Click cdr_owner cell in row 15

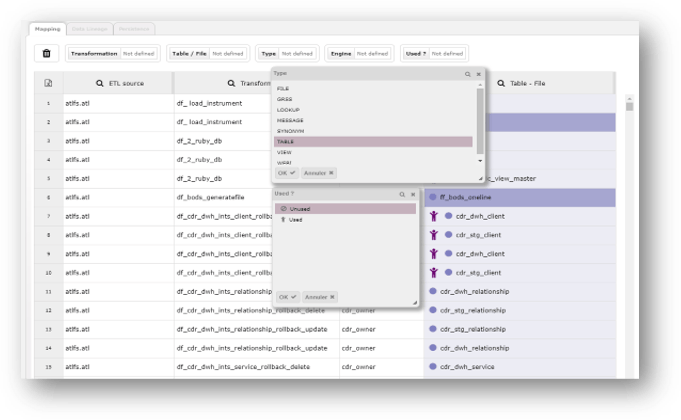381,367
